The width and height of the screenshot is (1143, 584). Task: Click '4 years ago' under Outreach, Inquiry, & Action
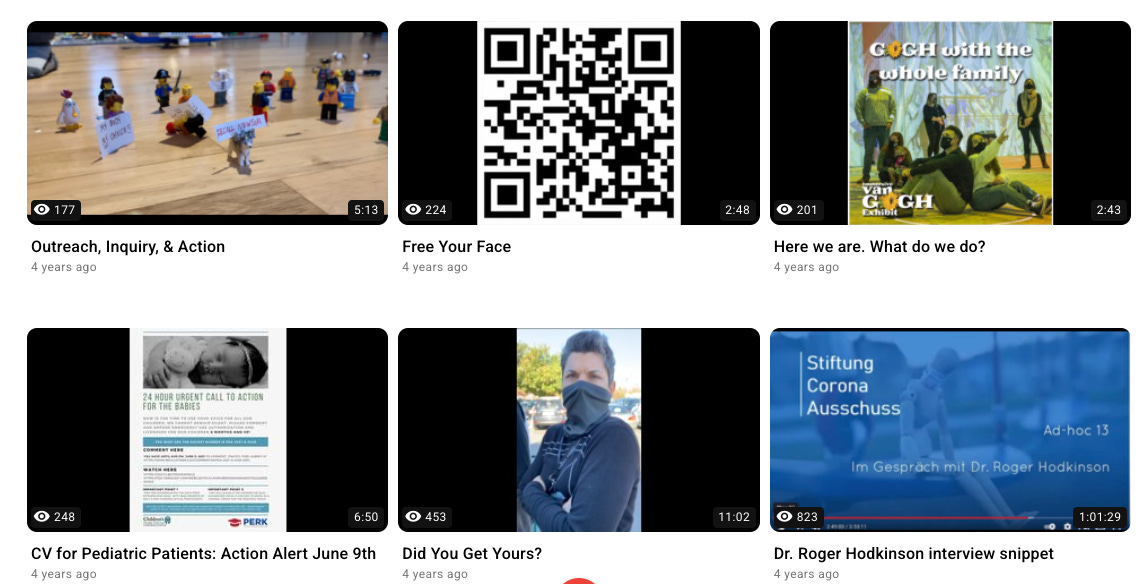(63, 267)
